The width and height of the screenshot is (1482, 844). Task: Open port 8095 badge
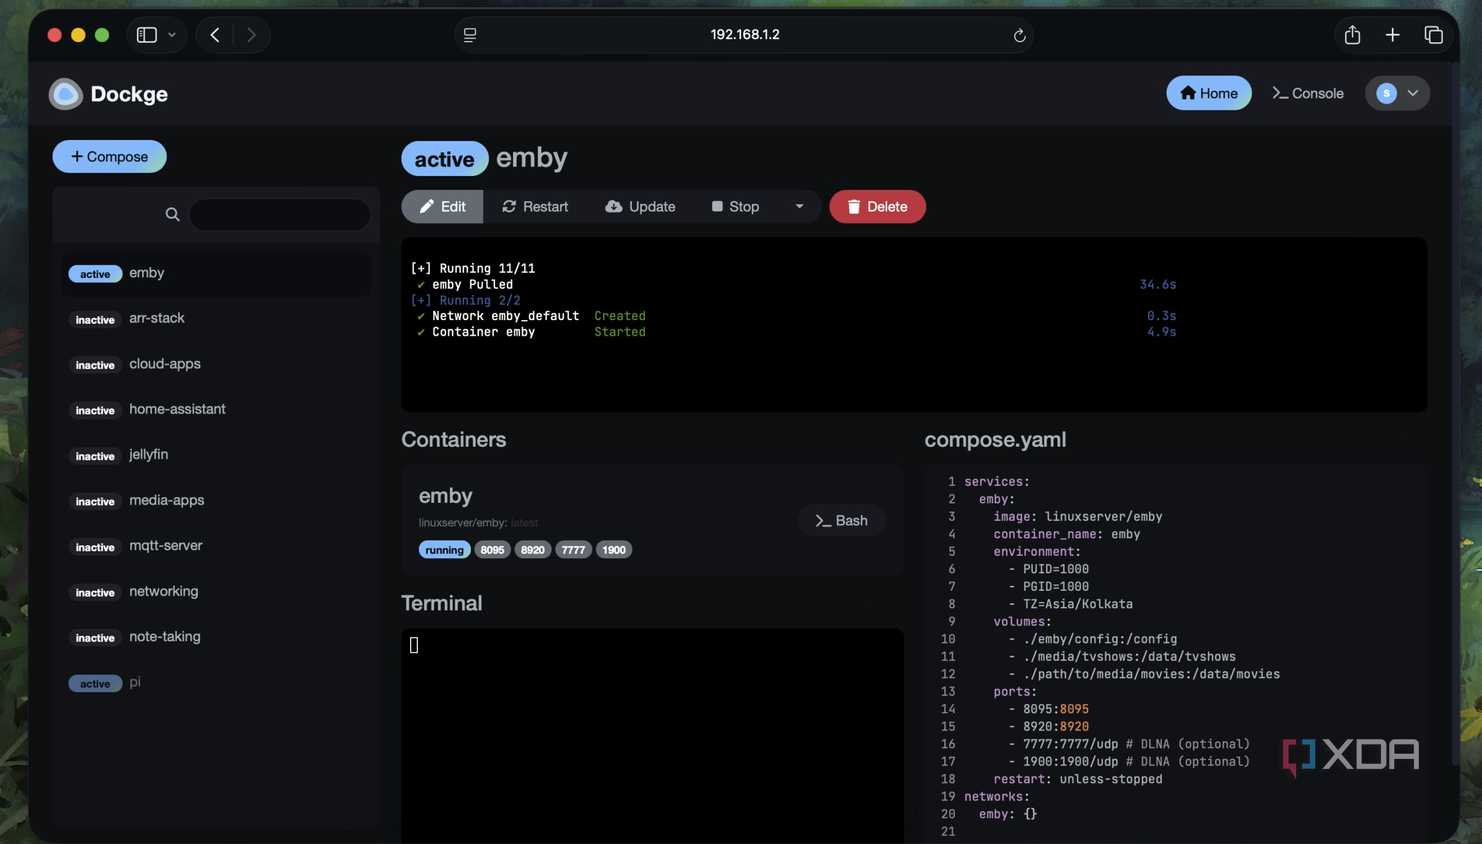[x=492, y=550]
